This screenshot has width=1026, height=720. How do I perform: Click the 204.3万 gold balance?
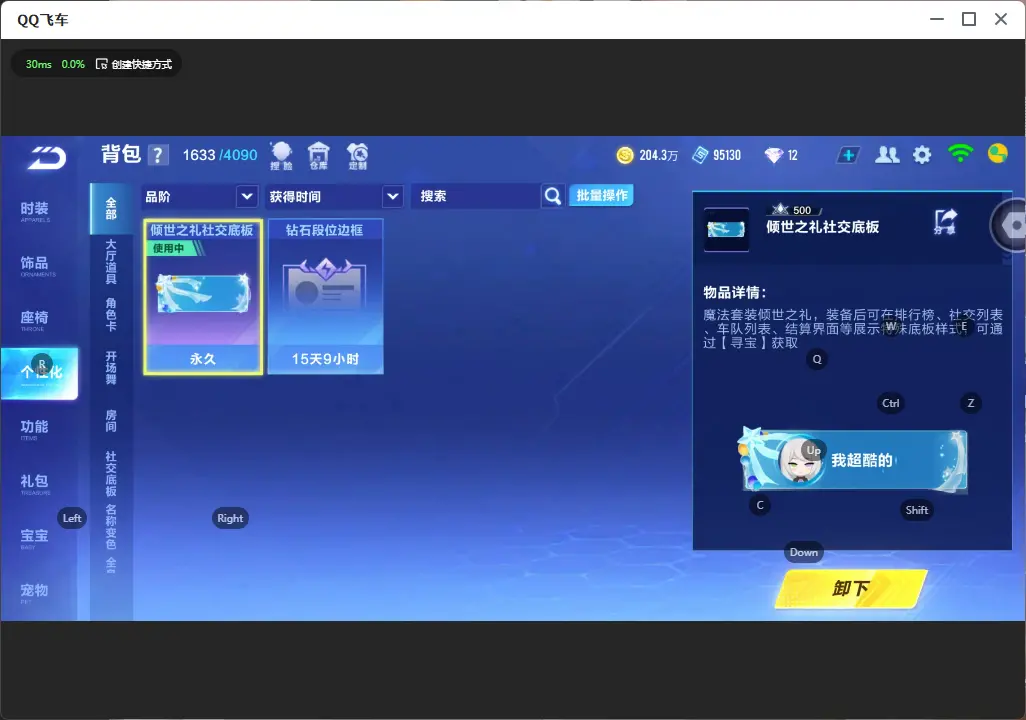click(x=658, y=155)
